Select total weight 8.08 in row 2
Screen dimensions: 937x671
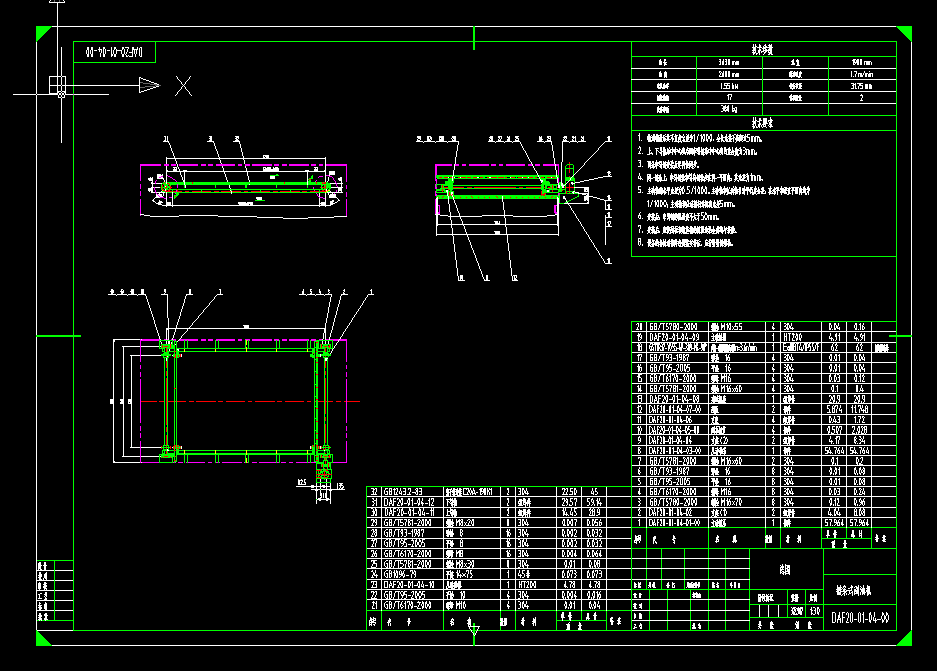[x=859, y=513]
